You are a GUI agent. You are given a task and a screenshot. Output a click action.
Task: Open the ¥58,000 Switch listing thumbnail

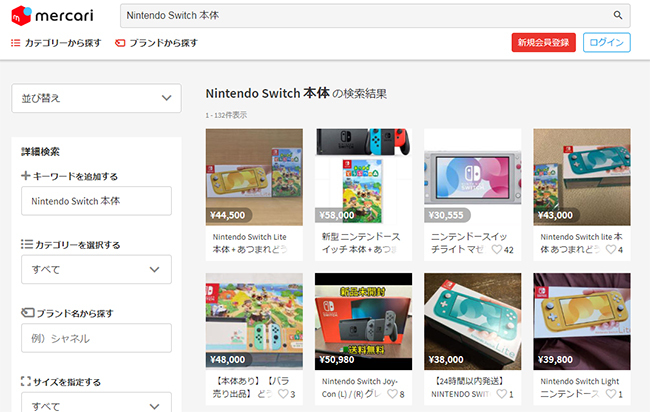click(363, 176)
